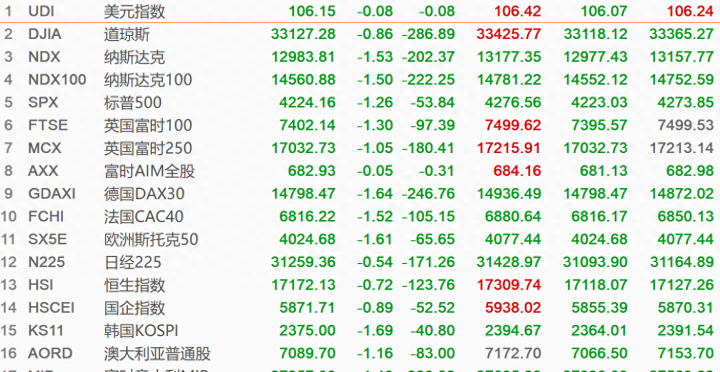Click the HSI 恒生指数 entry

(360, 285)
